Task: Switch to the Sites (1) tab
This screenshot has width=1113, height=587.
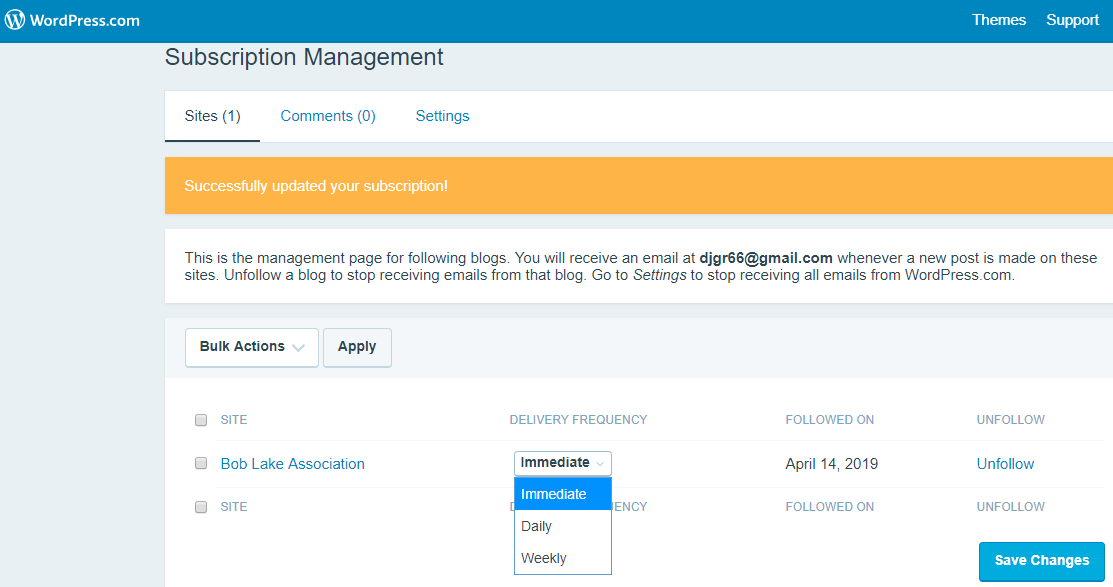Action: (212, 116)
